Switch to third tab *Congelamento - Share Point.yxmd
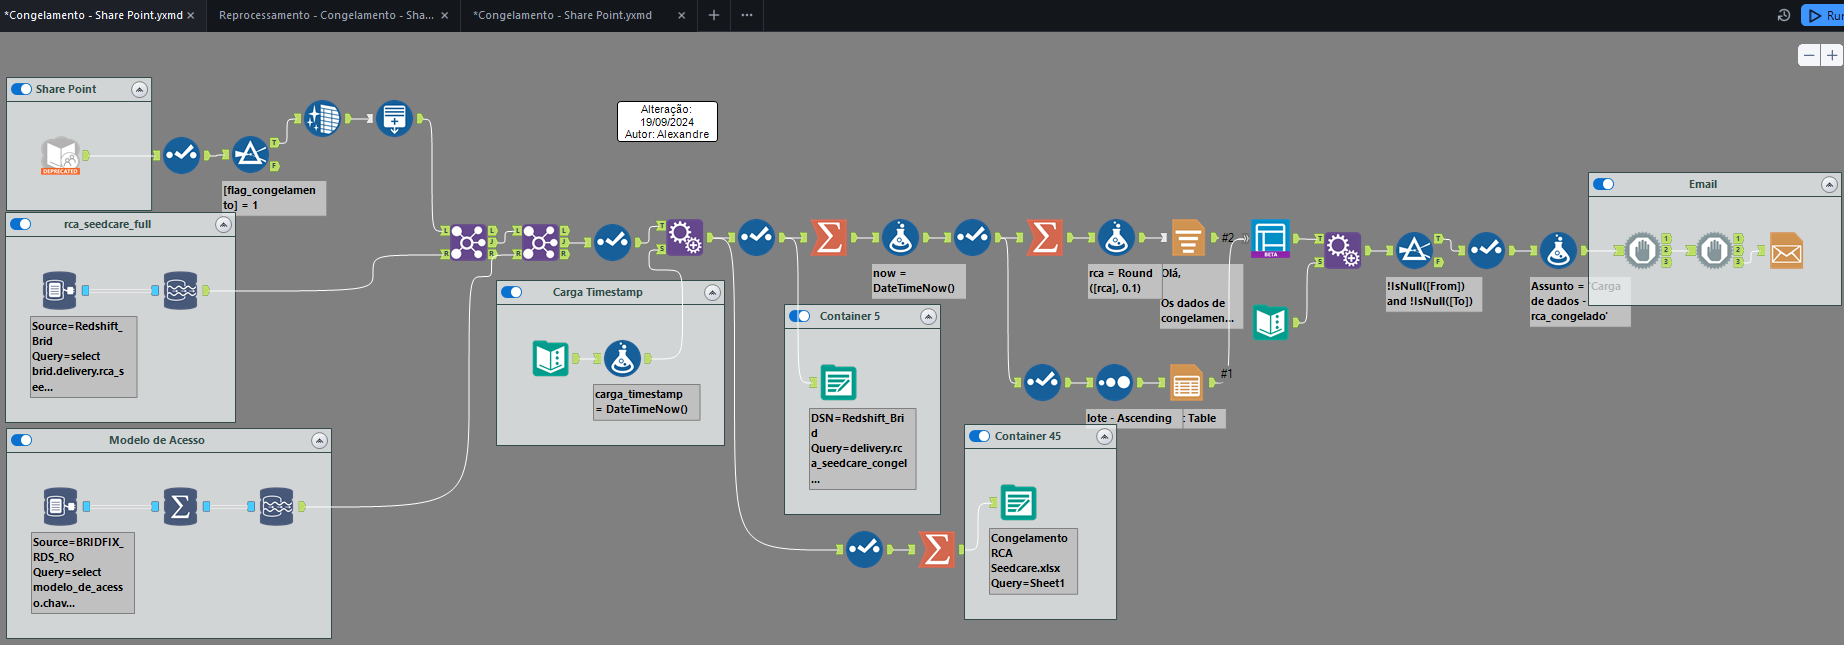1844x645 pixels. tap(562, 15)
